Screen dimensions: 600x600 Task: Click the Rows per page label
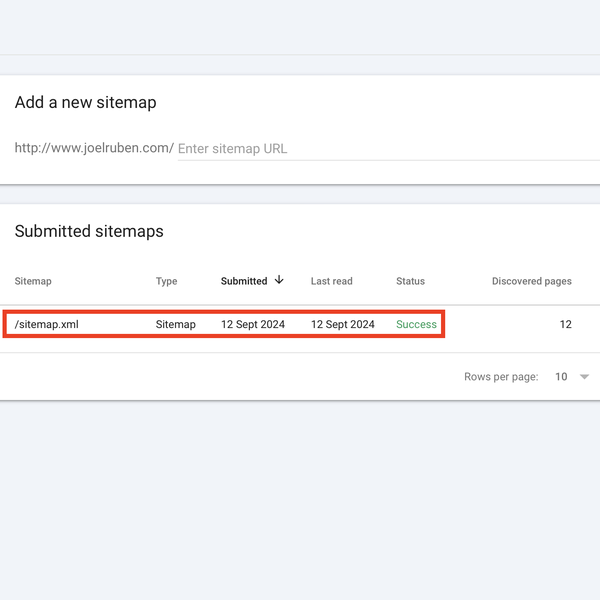click(501, 377)
